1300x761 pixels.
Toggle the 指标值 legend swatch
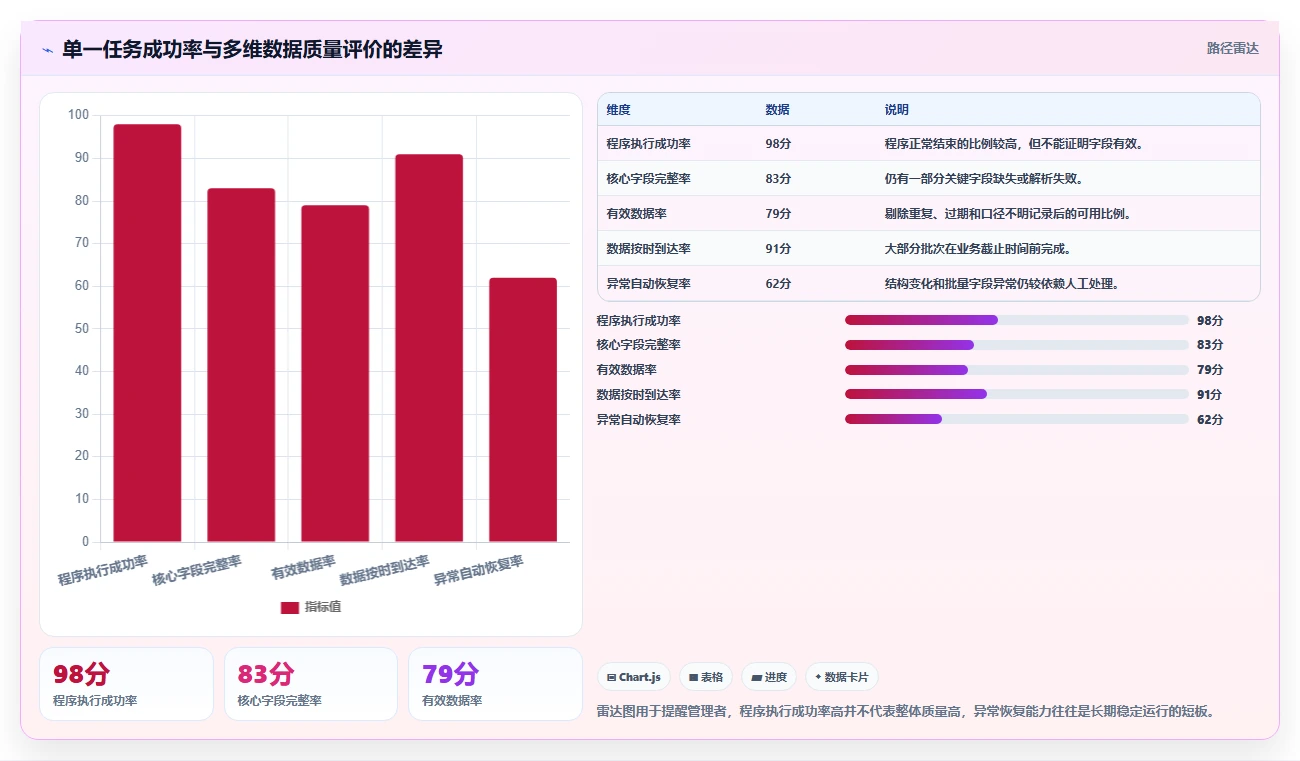pos(289,607)
